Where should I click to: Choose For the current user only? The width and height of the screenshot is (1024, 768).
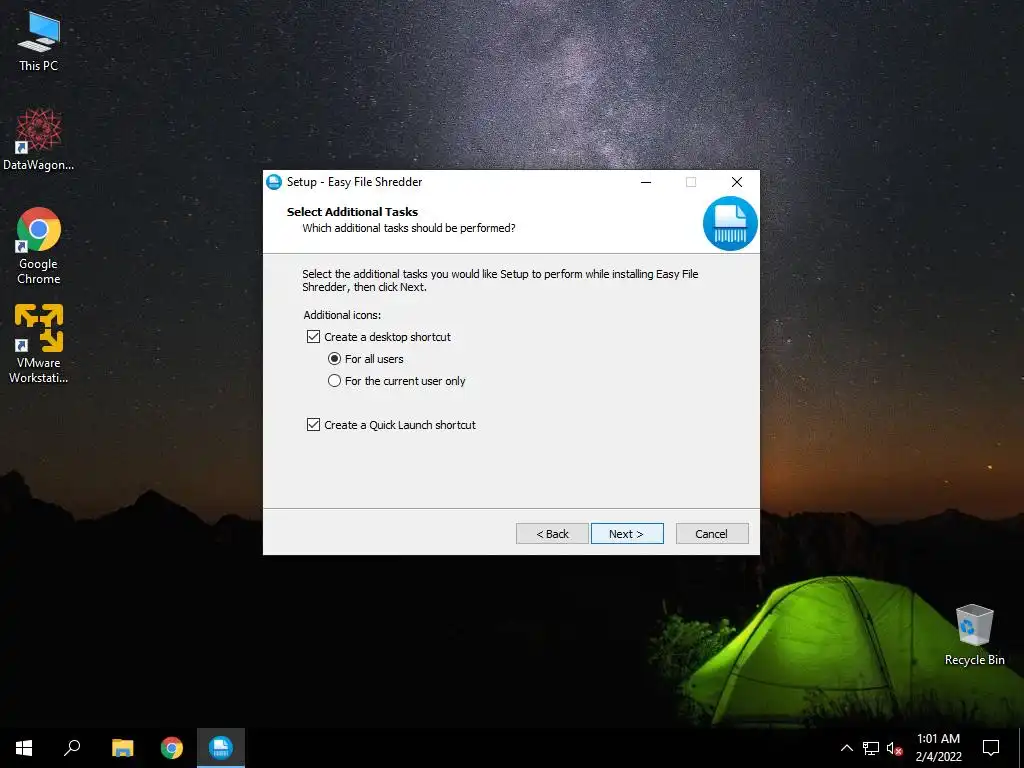[x=334, y=381]
